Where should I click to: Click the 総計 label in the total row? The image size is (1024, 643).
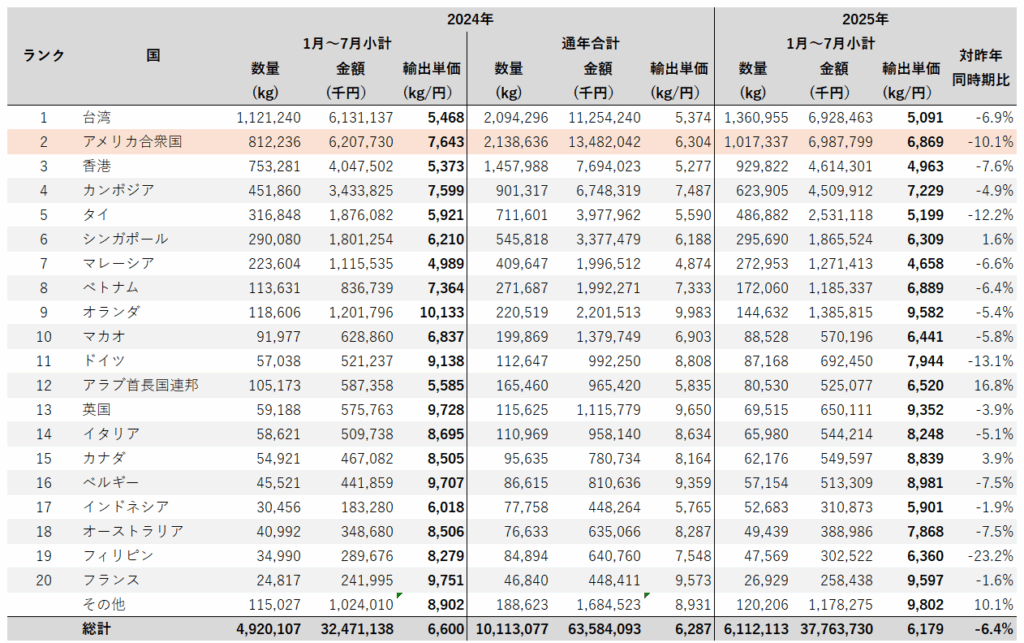click(x=99, y=629)
